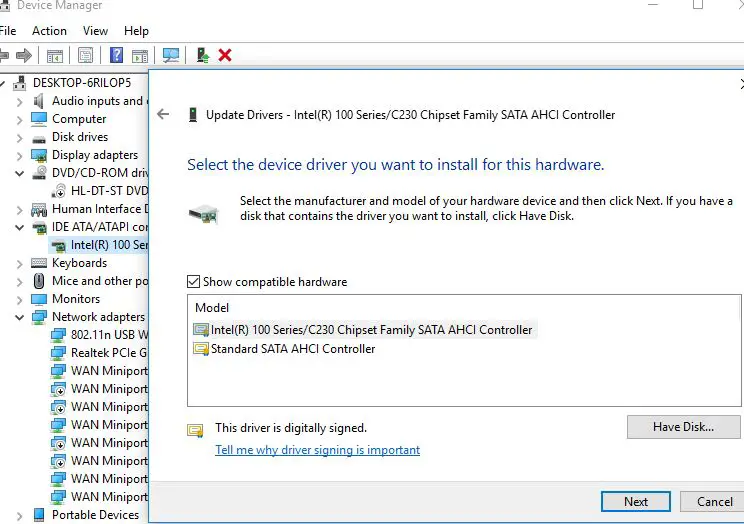Collapse the IDE ATA/ATAPI controllers category
Viewport: 744px width, 524px height.
[19, 227]
